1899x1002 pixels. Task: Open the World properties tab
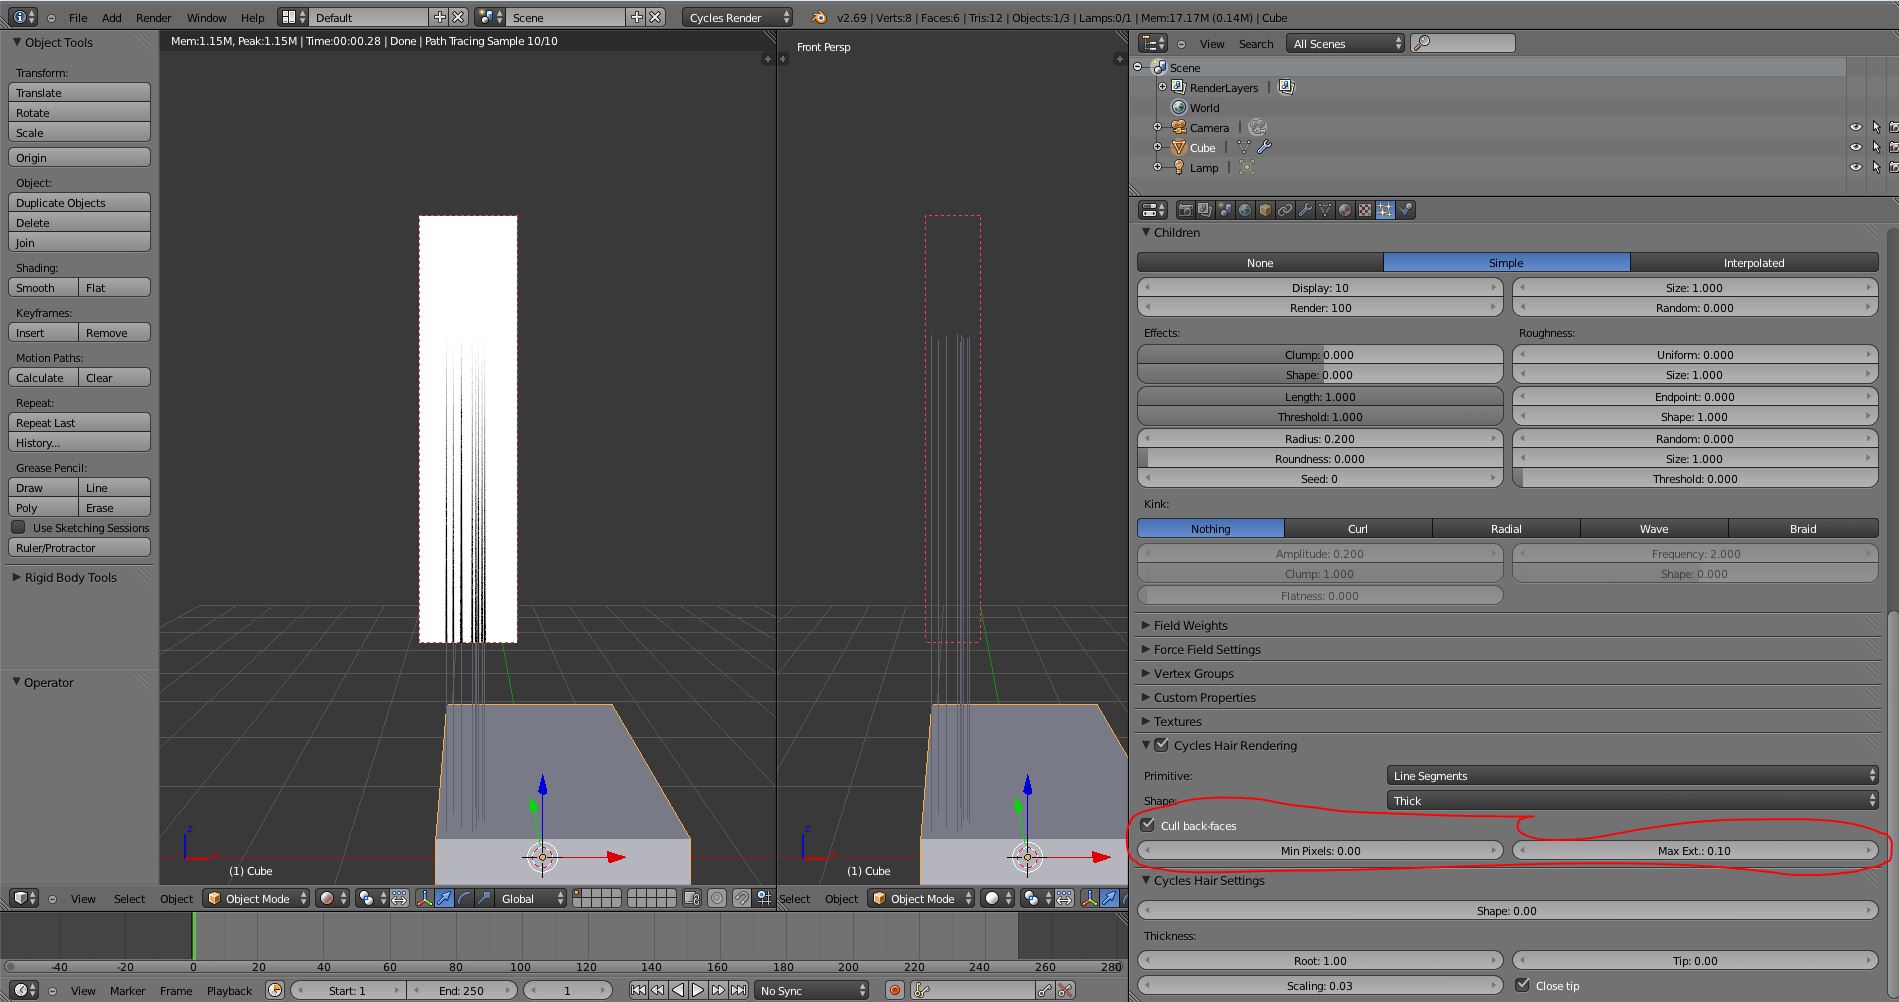[x=1245, y=210]
